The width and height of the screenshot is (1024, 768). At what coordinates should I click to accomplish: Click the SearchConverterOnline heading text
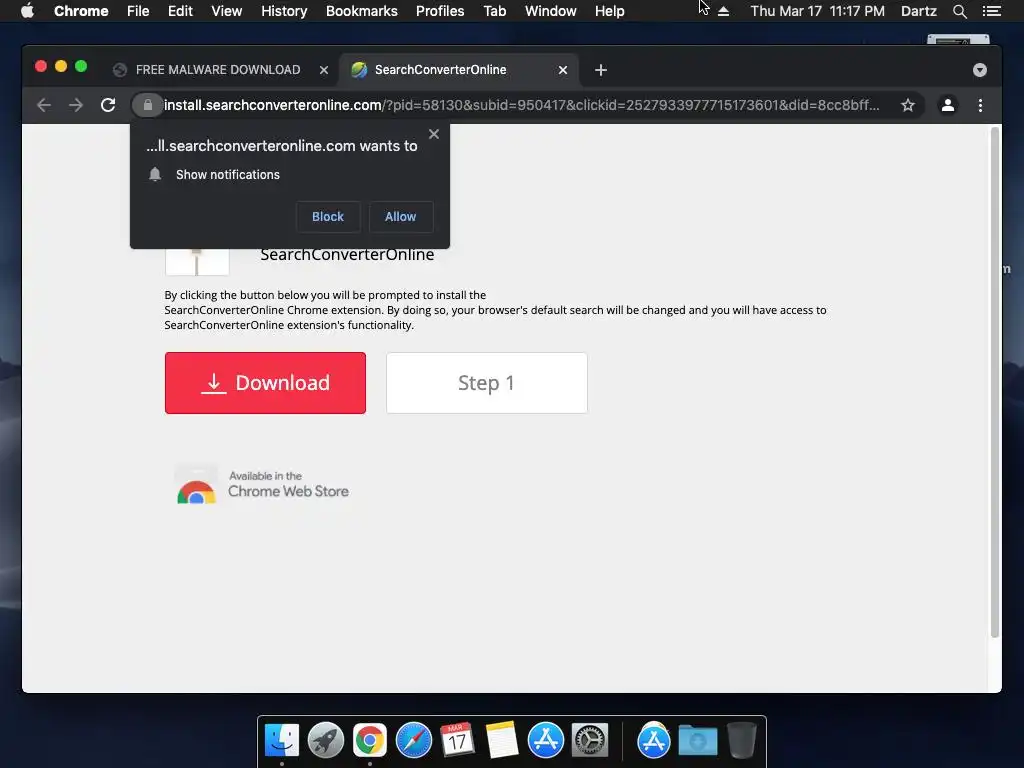[347, 255]
